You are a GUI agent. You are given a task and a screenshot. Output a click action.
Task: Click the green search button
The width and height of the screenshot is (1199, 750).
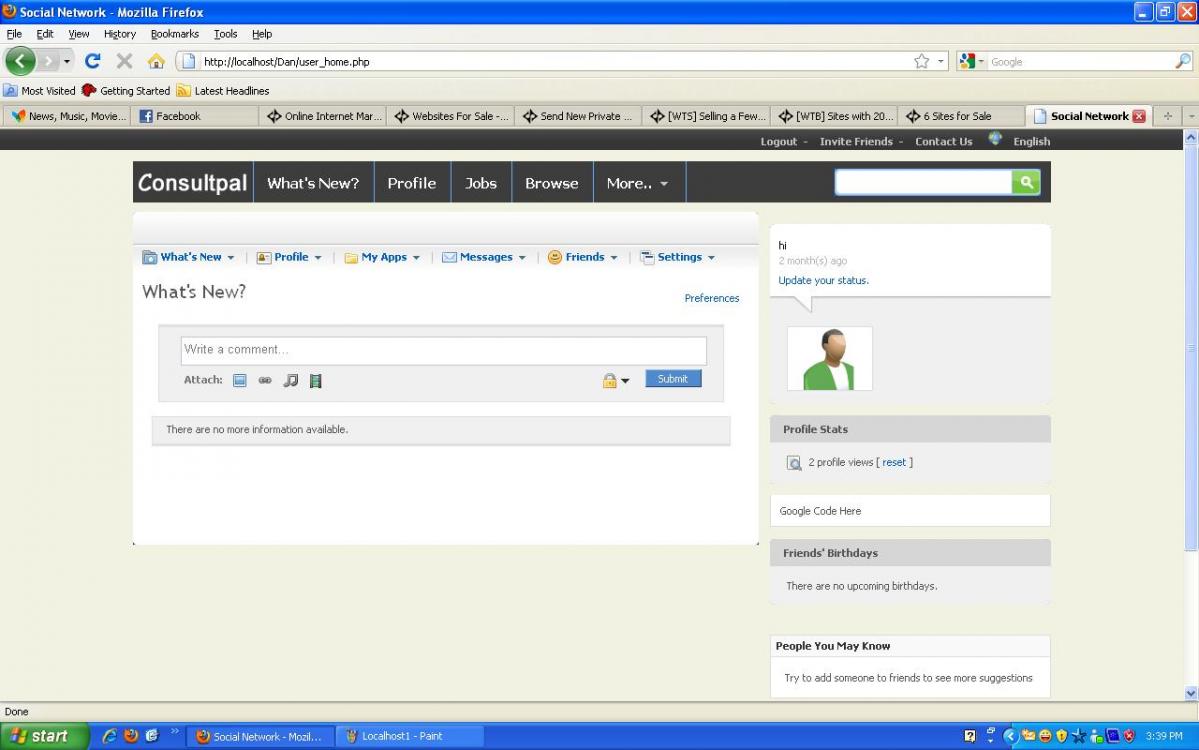pos(1025,182)
